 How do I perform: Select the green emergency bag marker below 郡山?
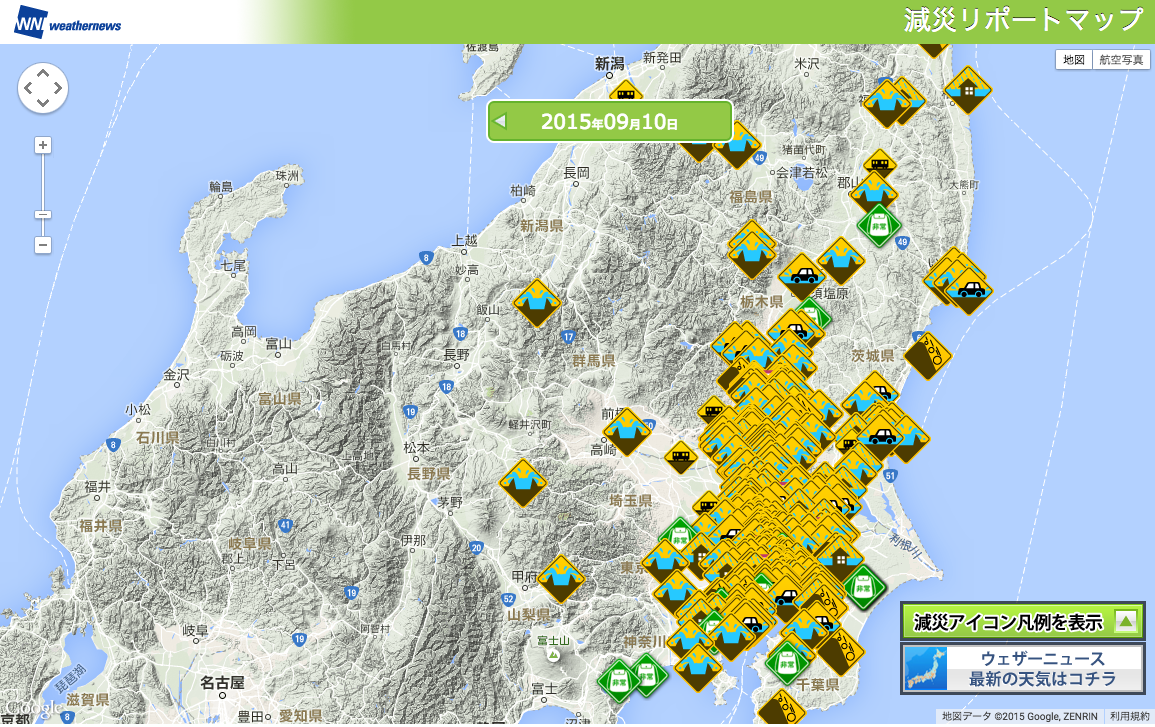click(878, 224)
